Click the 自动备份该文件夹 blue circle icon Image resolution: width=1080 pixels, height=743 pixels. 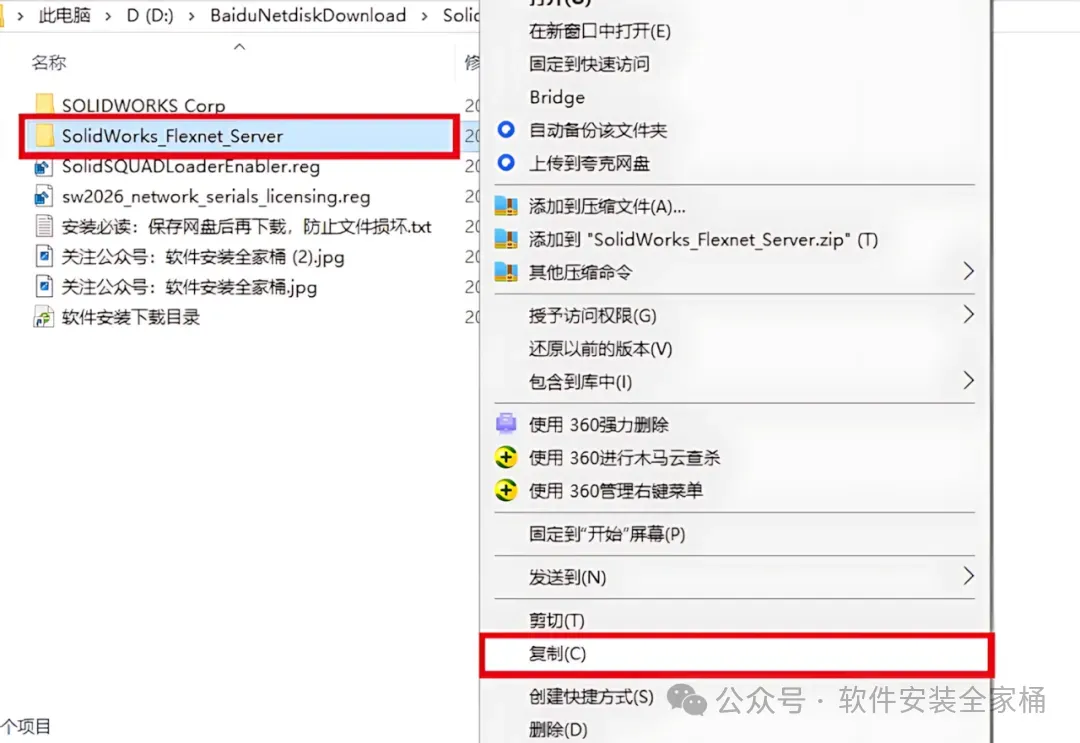coord(506,129)
